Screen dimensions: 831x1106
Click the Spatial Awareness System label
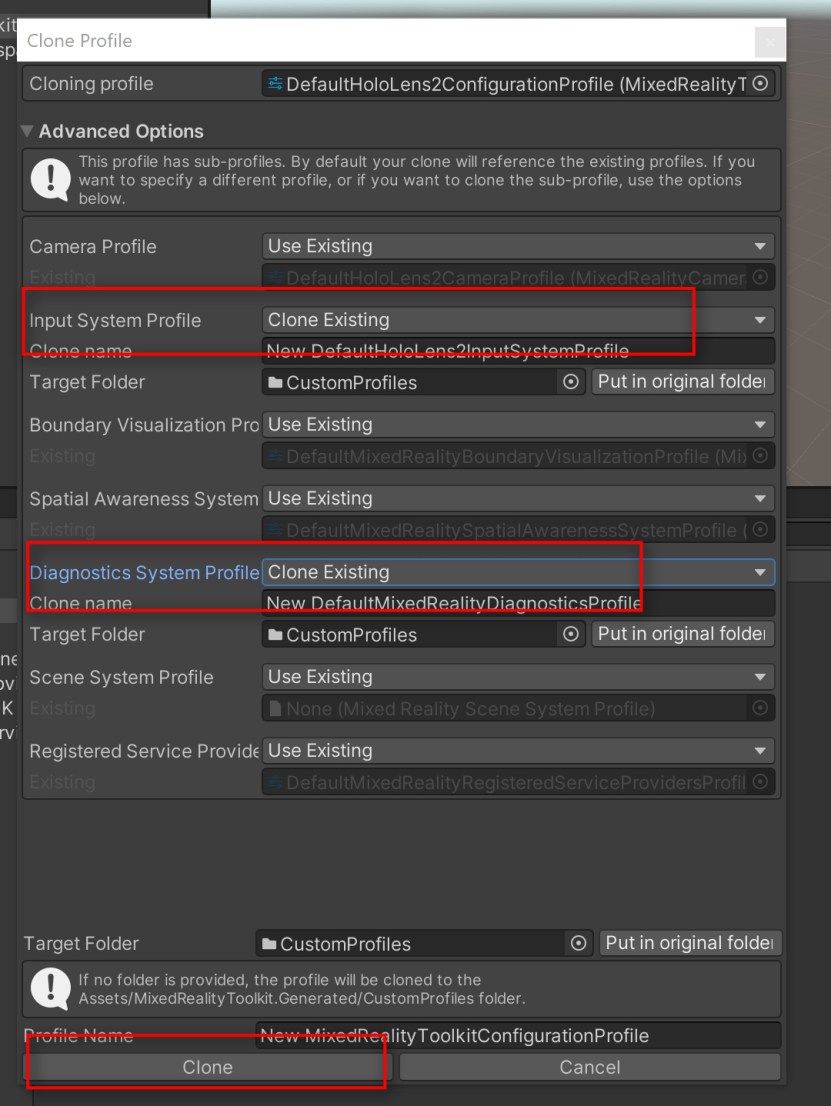(x=144, y=499)
